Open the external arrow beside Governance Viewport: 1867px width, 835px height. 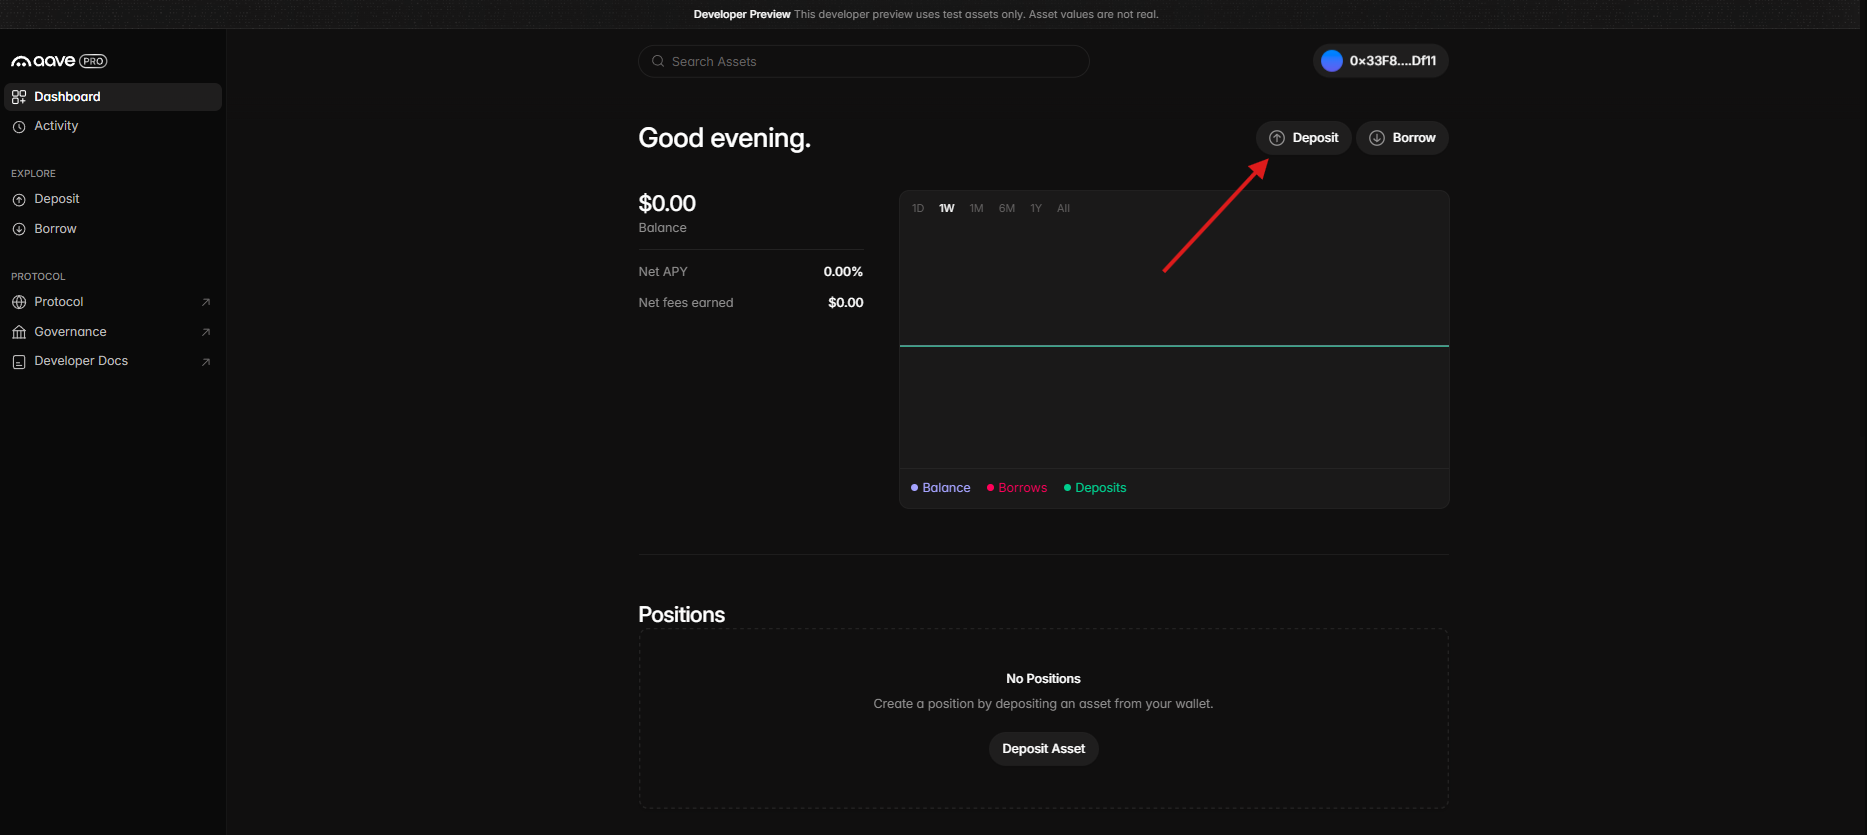coord(206,332)
